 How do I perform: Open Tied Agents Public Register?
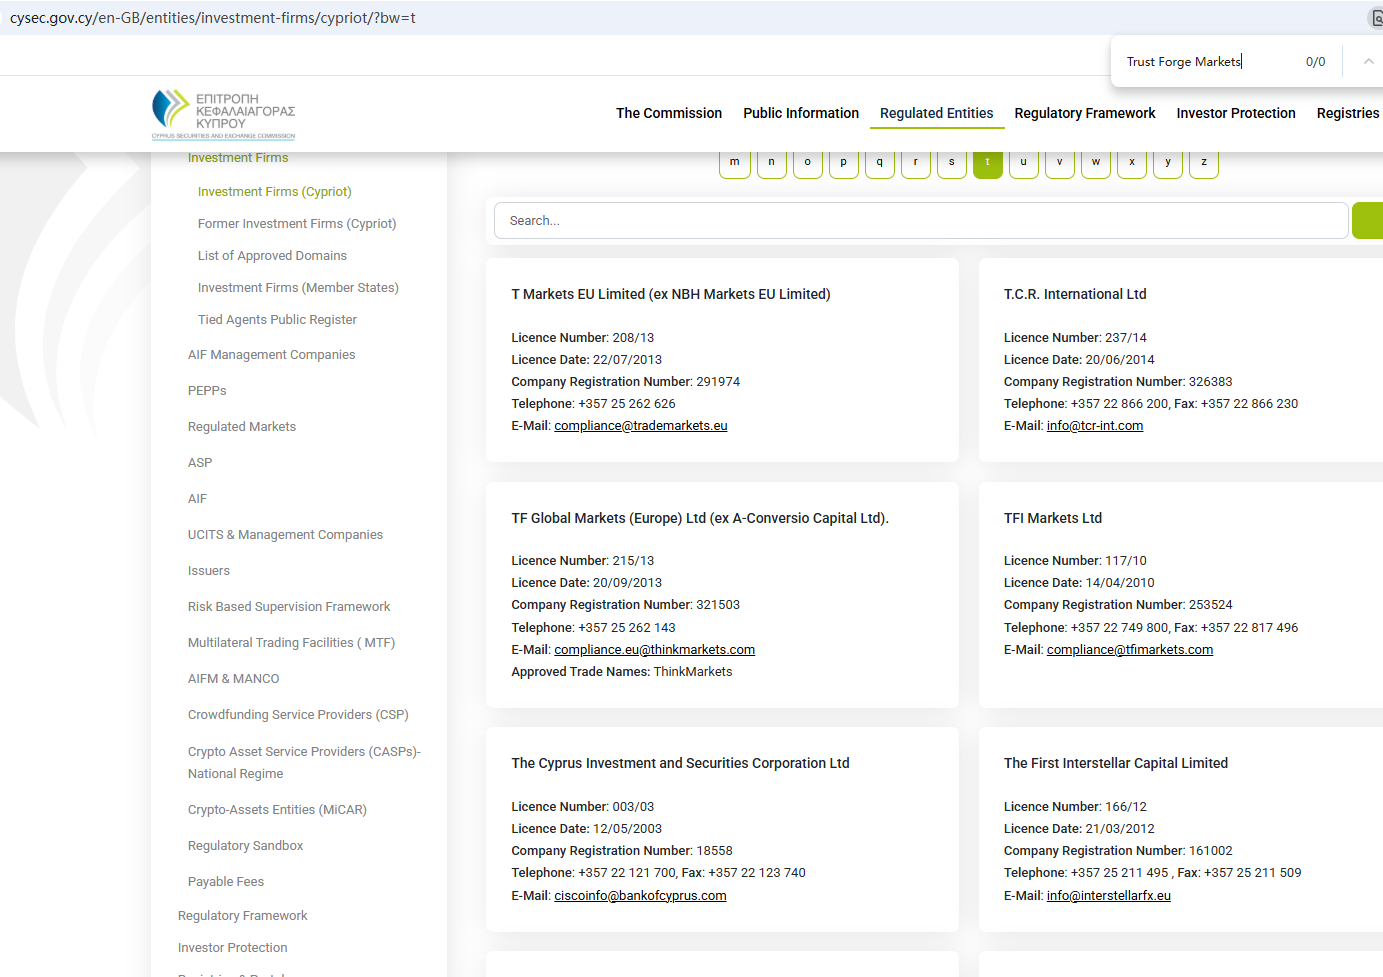[277, 320]
